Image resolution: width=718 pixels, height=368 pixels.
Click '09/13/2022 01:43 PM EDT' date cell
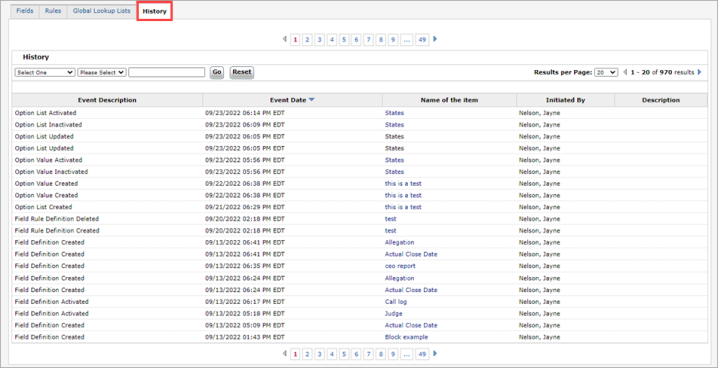point(245,337)
